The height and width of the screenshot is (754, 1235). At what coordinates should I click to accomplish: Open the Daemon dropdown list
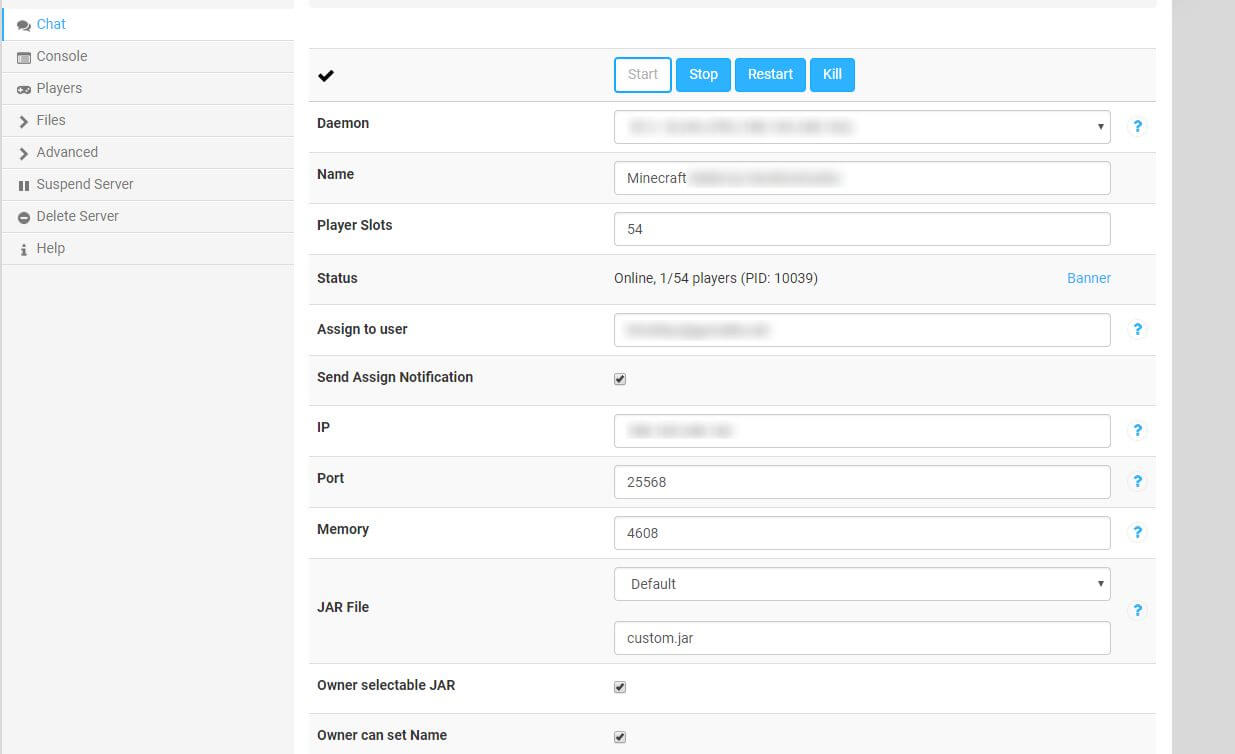[x=861, y=127]
